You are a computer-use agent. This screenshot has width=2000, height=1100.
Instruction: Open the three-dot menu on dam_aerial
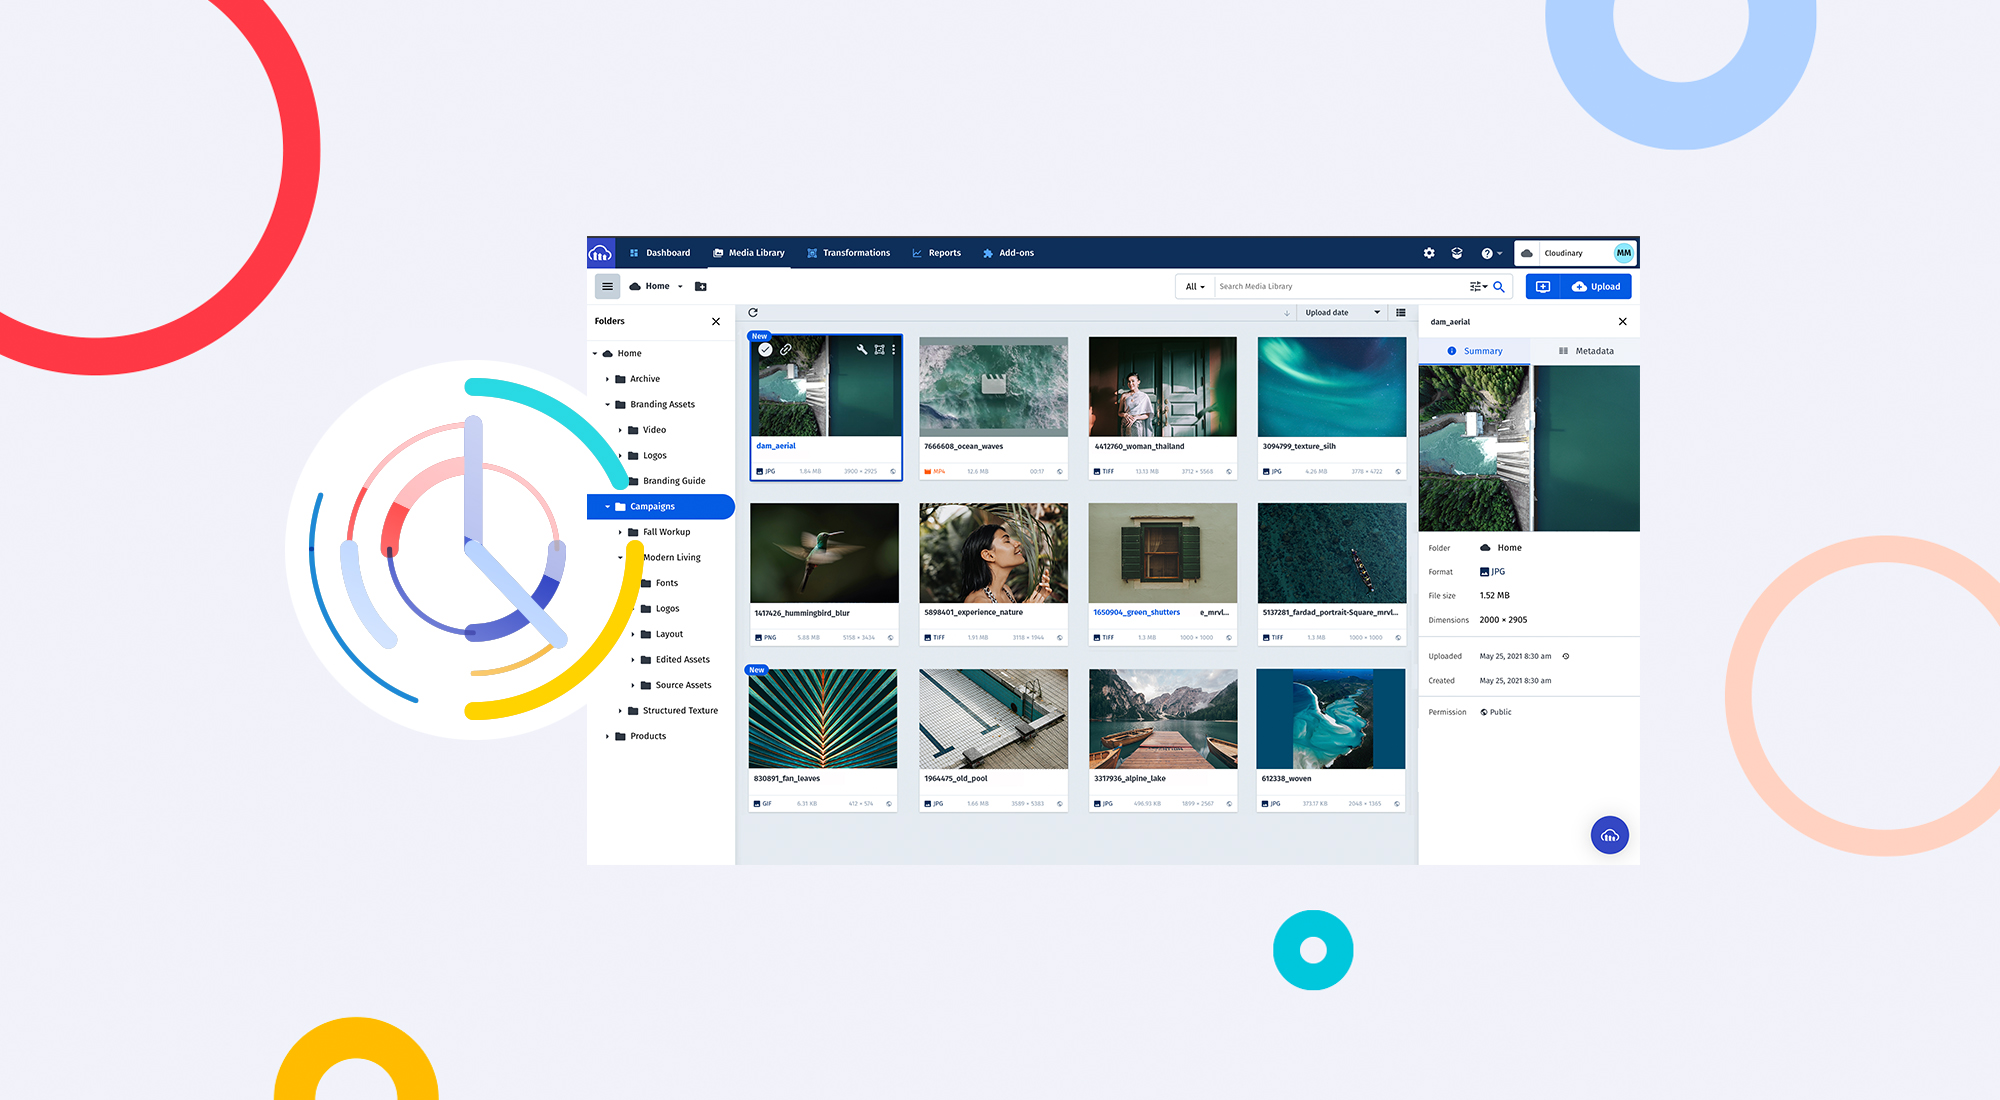[x=893, y=350]
